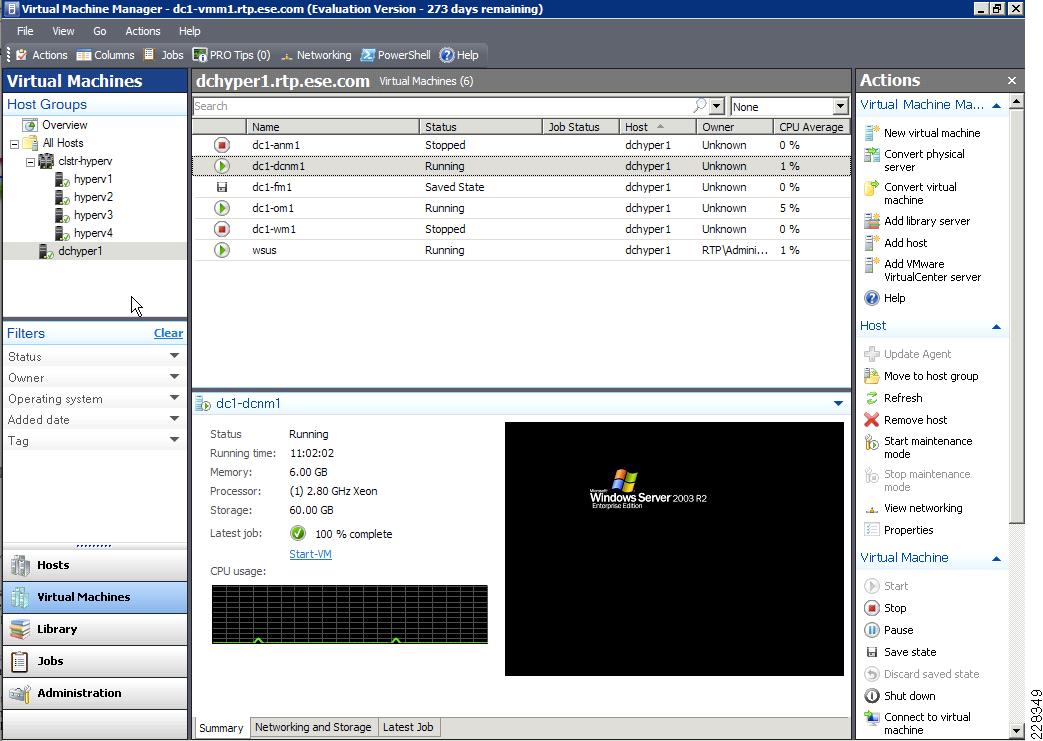1043x741 pixels.
Task: Switch to the Latest Job tab
Action: [408, 727]
